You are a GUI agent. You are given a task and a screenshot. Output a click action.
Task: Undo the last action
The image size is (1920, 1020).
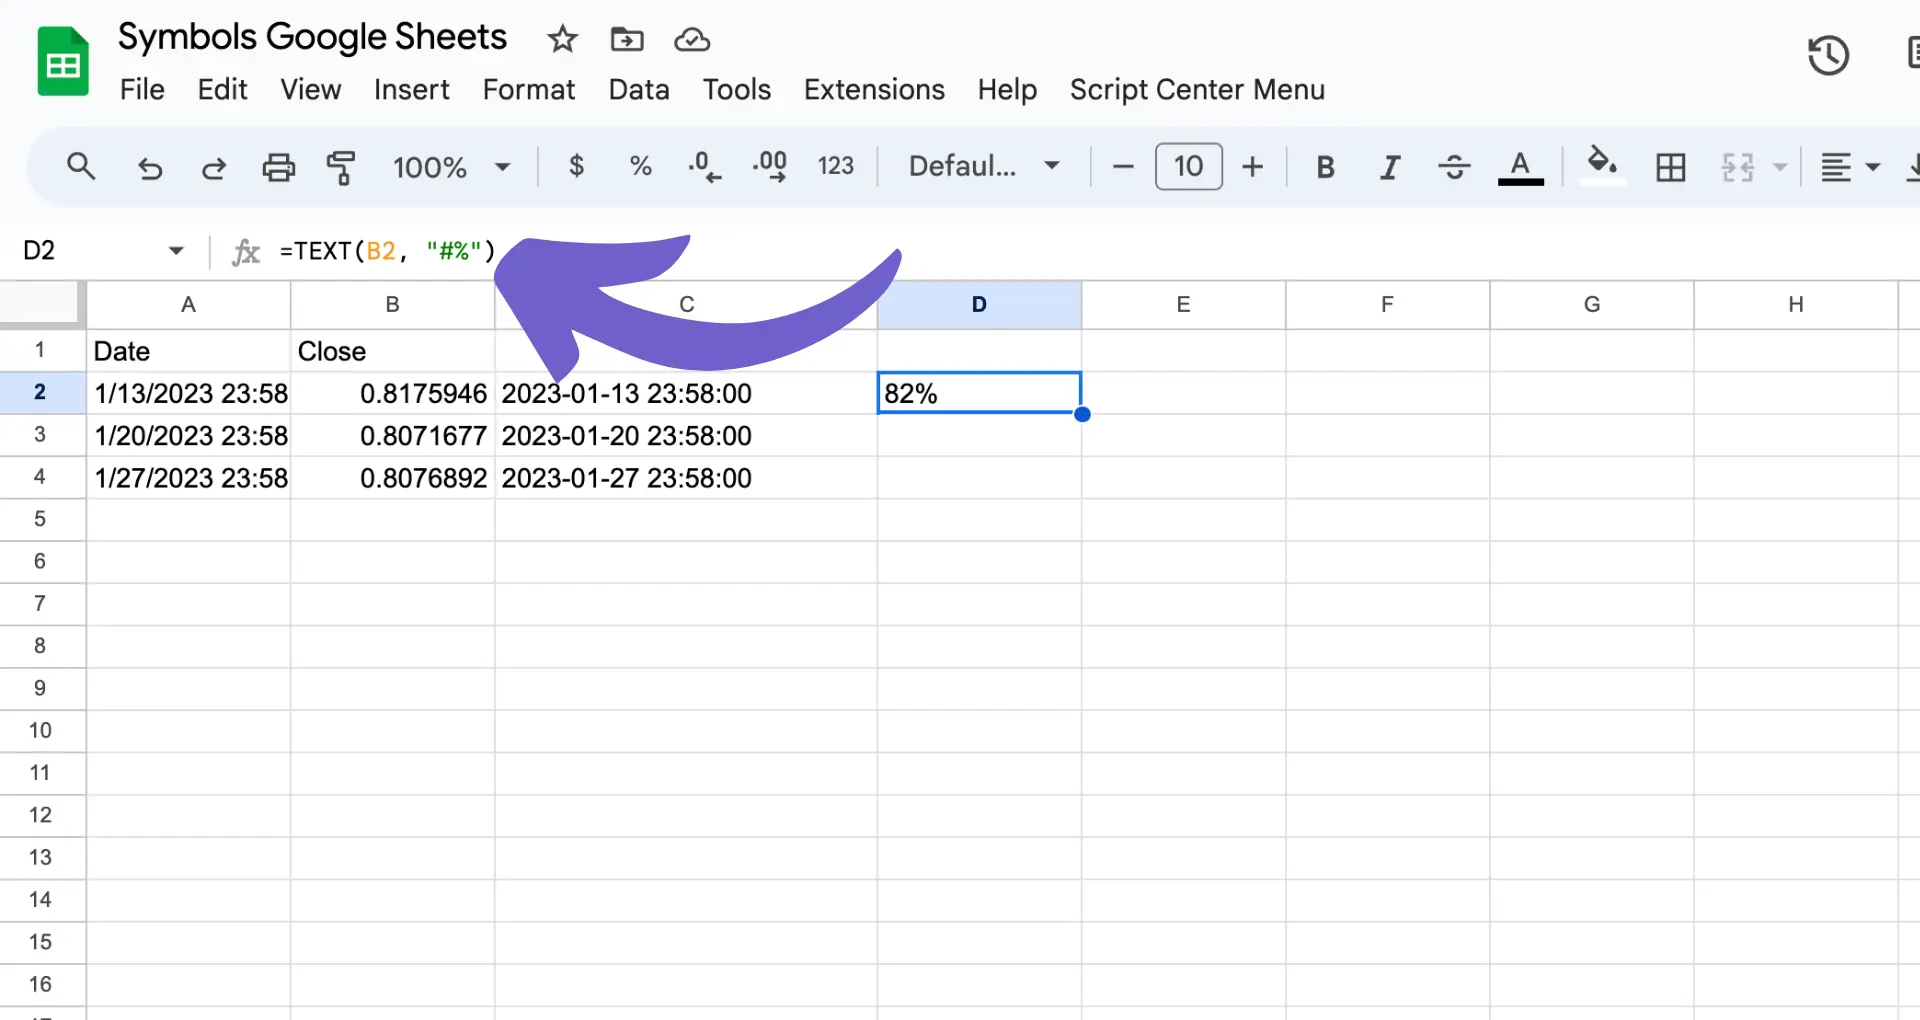point(150,167)
